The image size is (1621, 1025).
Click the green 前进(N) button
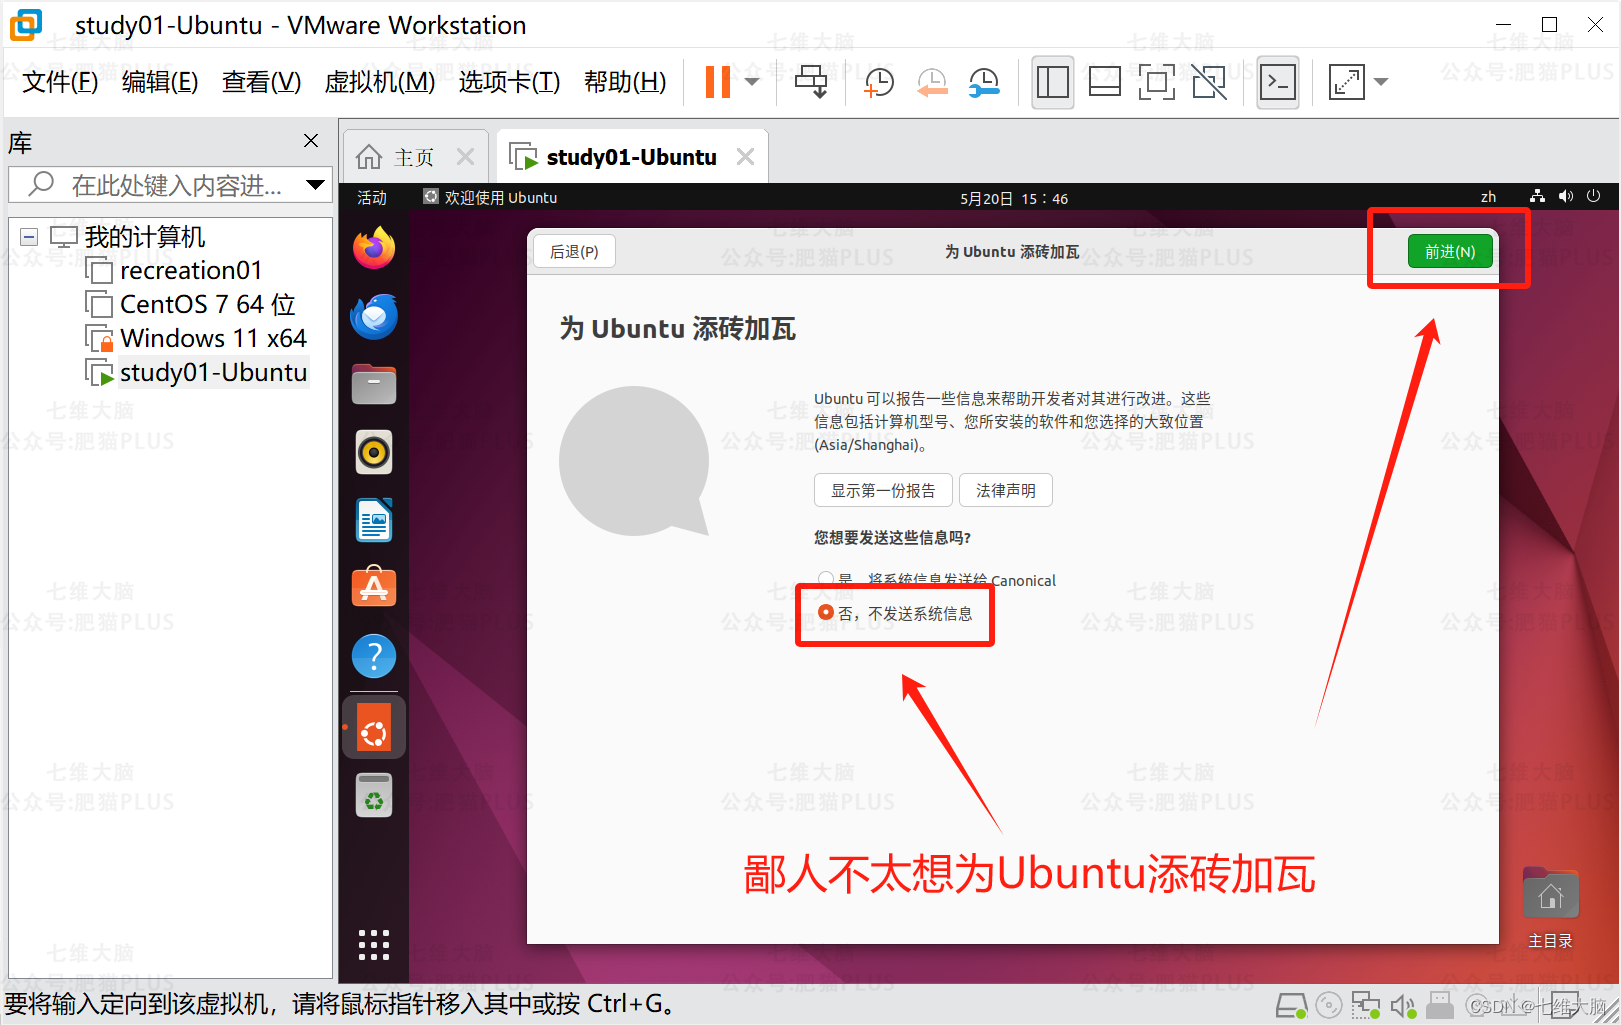click(1450, 251)
